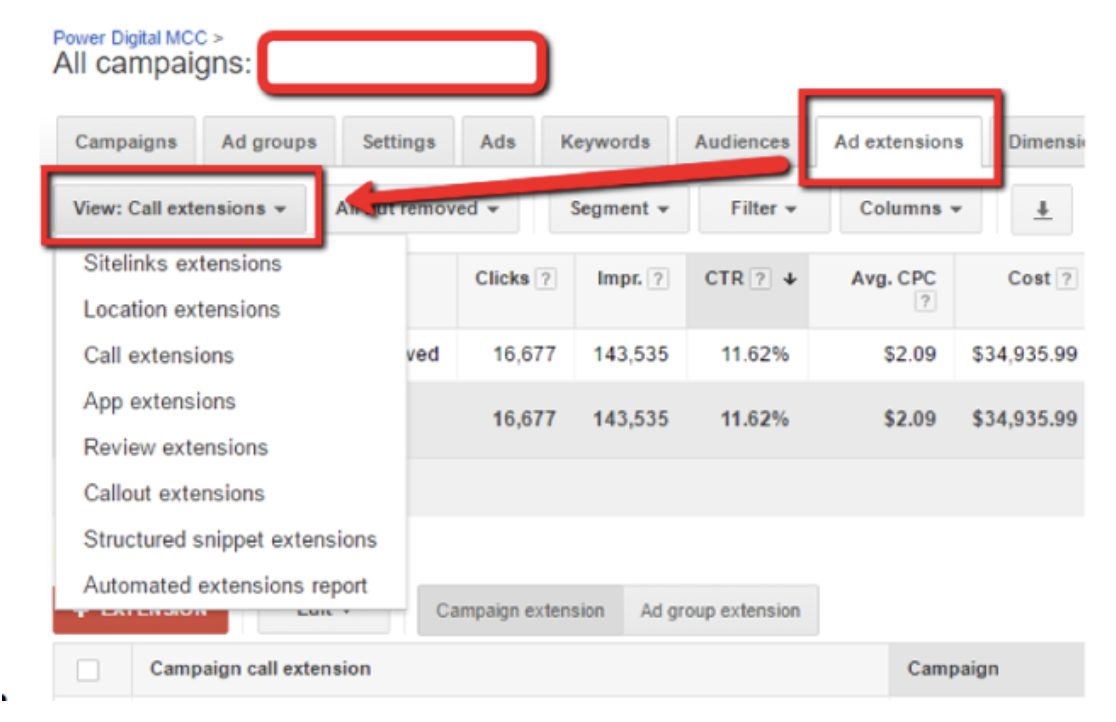Screen dimensions: 1116x722
Task: Pick Structured snippet extensions option
Action: click(230, 540)
